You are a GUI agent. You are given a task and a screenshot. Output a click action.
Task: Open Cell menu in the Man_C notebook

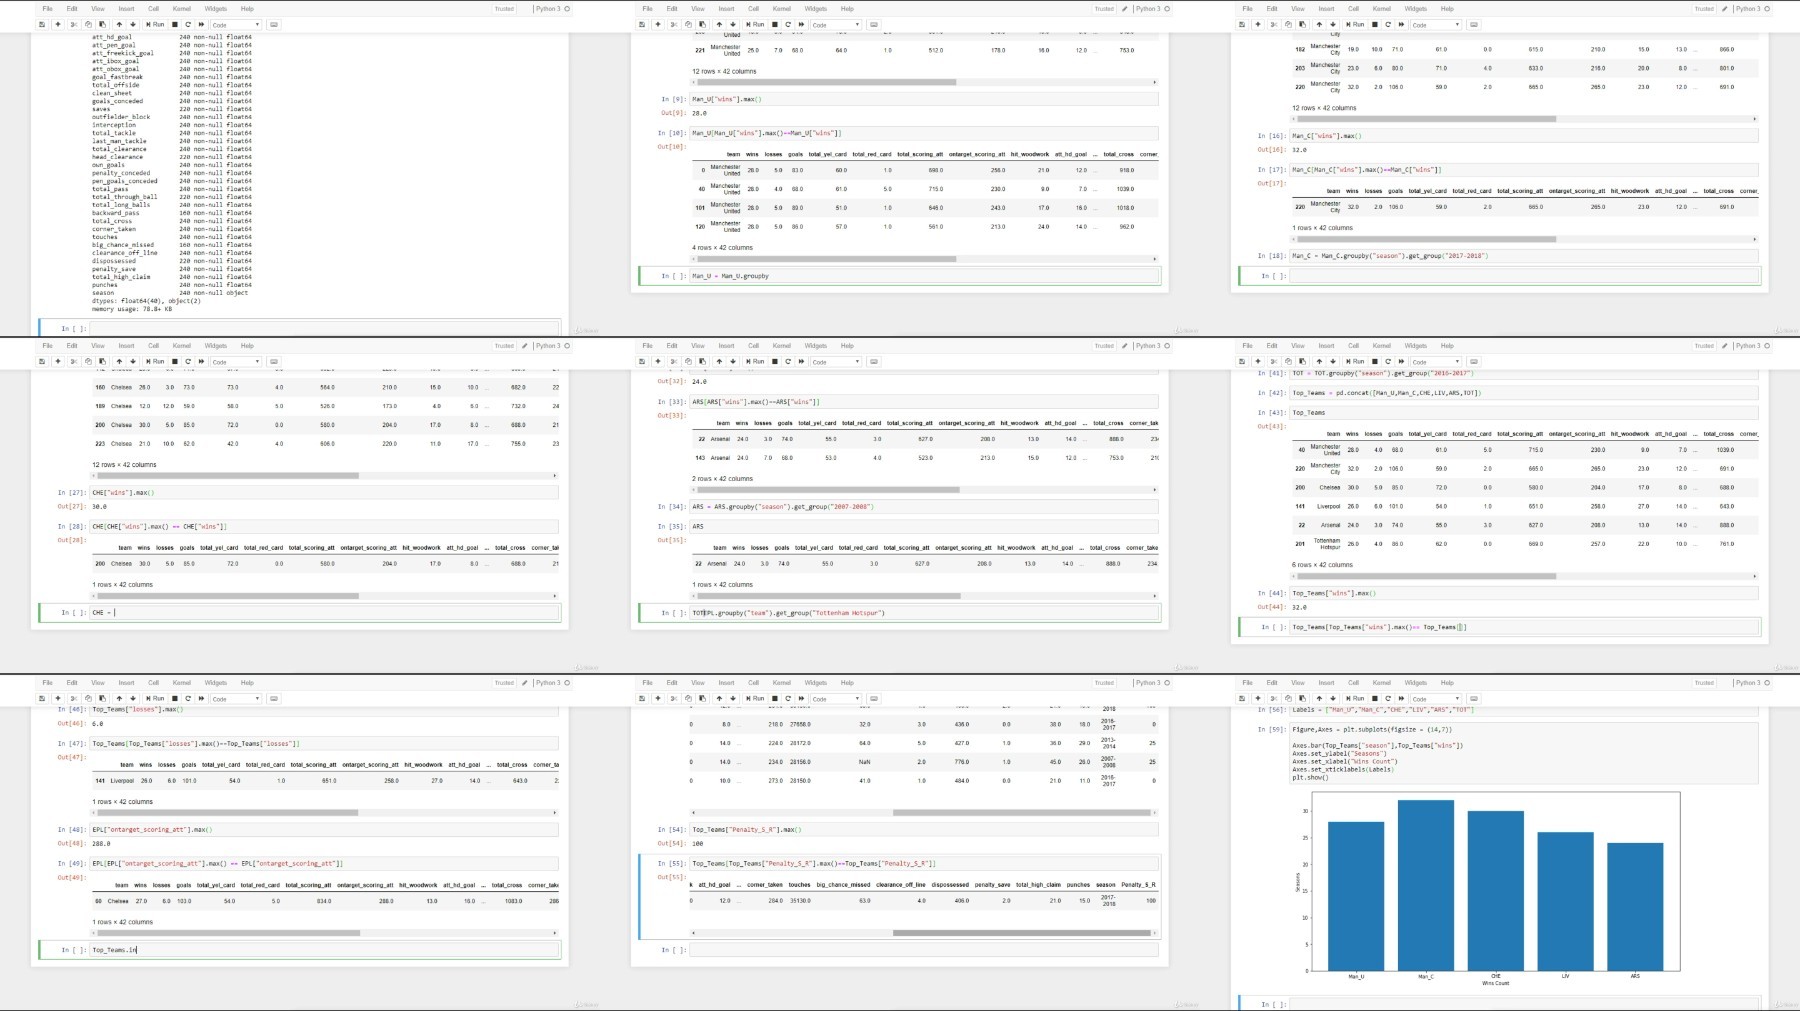(x=1353, y=9)
